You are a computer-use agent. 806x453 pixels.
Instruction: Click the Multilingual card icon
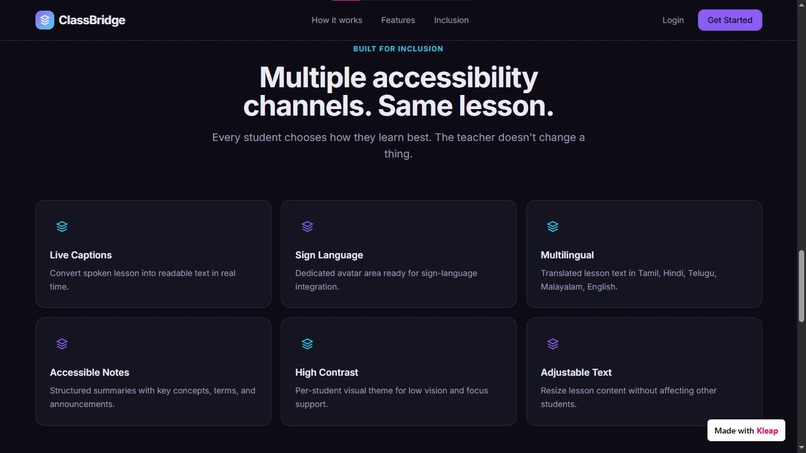pos(553,226)
